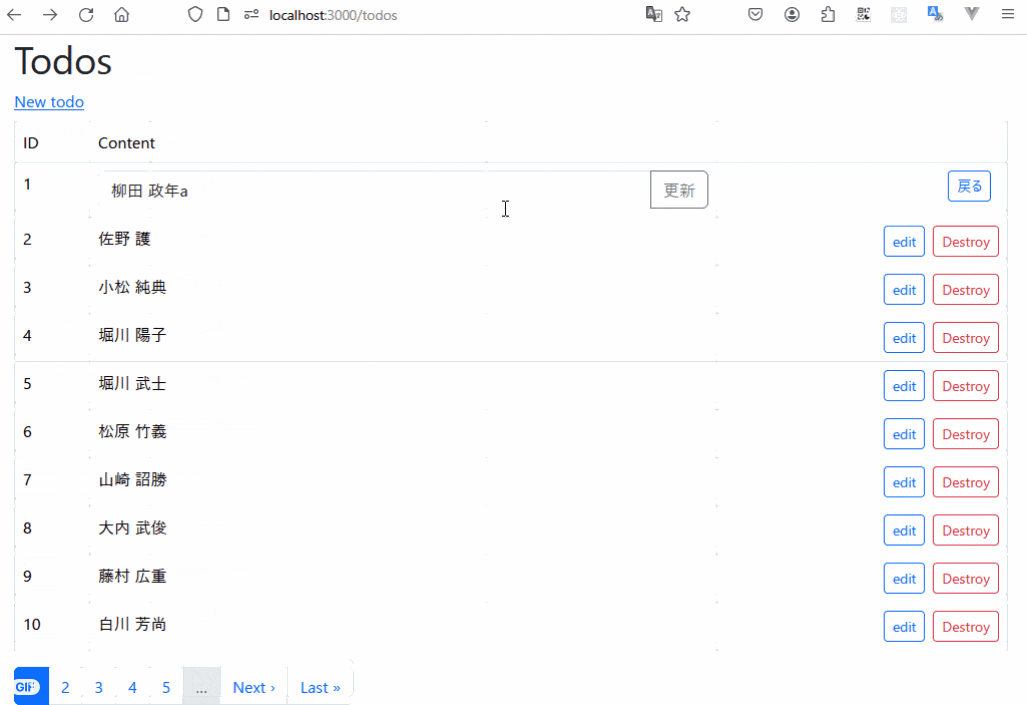Select text 山崎 詔勝 in row 7

tap(132, 480)
